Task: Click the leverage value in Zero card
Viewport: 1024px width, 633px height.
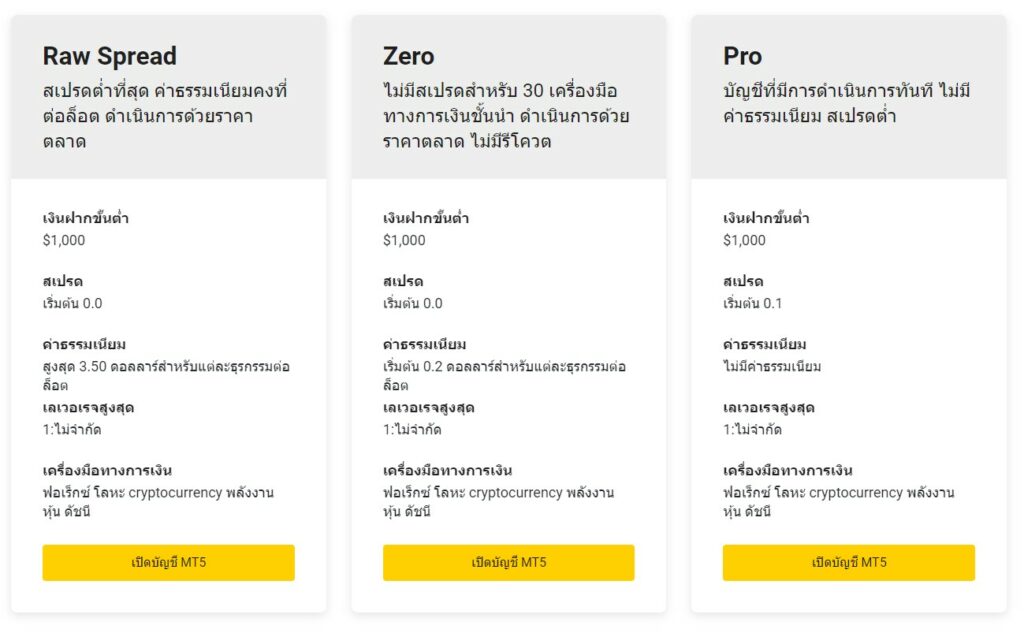Action: click(x=412, y=429)
